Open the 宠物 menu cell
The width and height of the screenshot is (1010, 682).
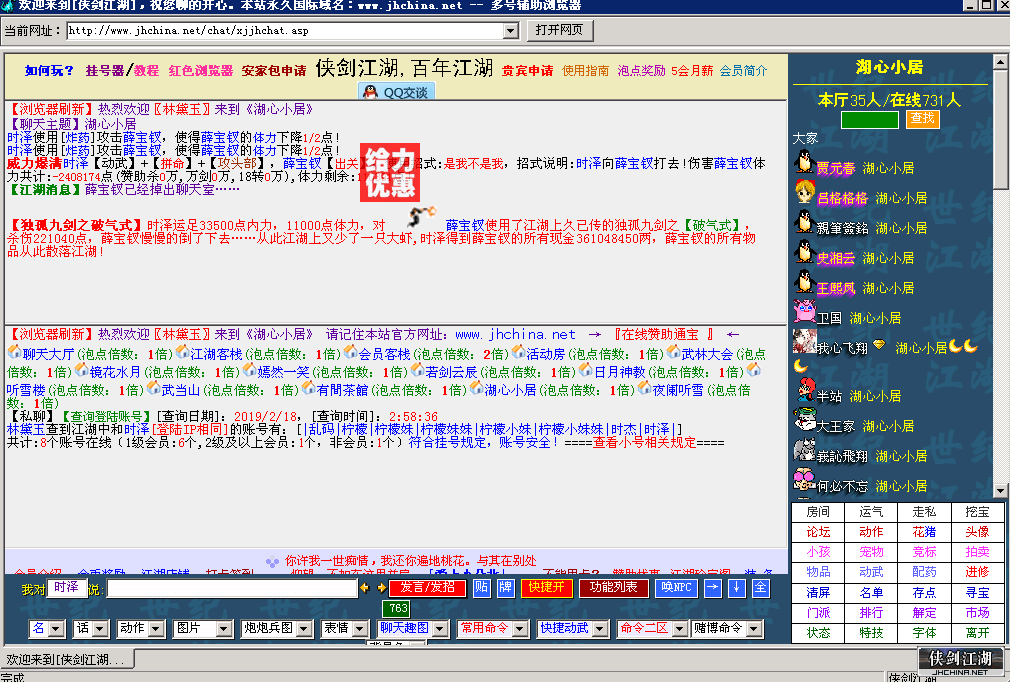click(x=871, y=552)
